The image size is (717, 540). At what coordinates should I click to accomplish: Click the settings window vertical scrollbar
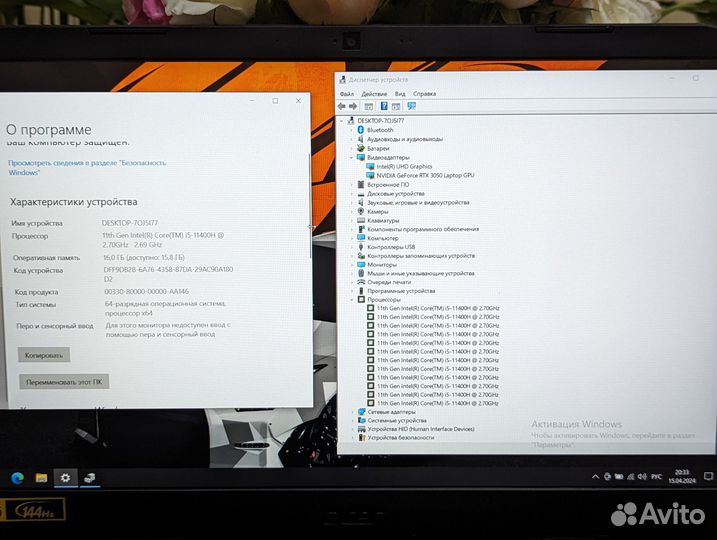(x=310, y=206)
